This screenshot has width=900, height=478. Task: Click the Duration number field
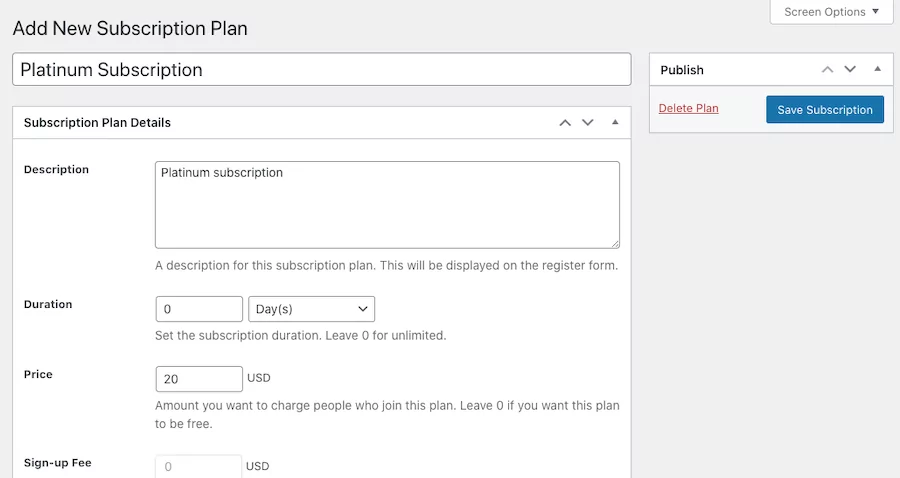[x=199, y=309]
